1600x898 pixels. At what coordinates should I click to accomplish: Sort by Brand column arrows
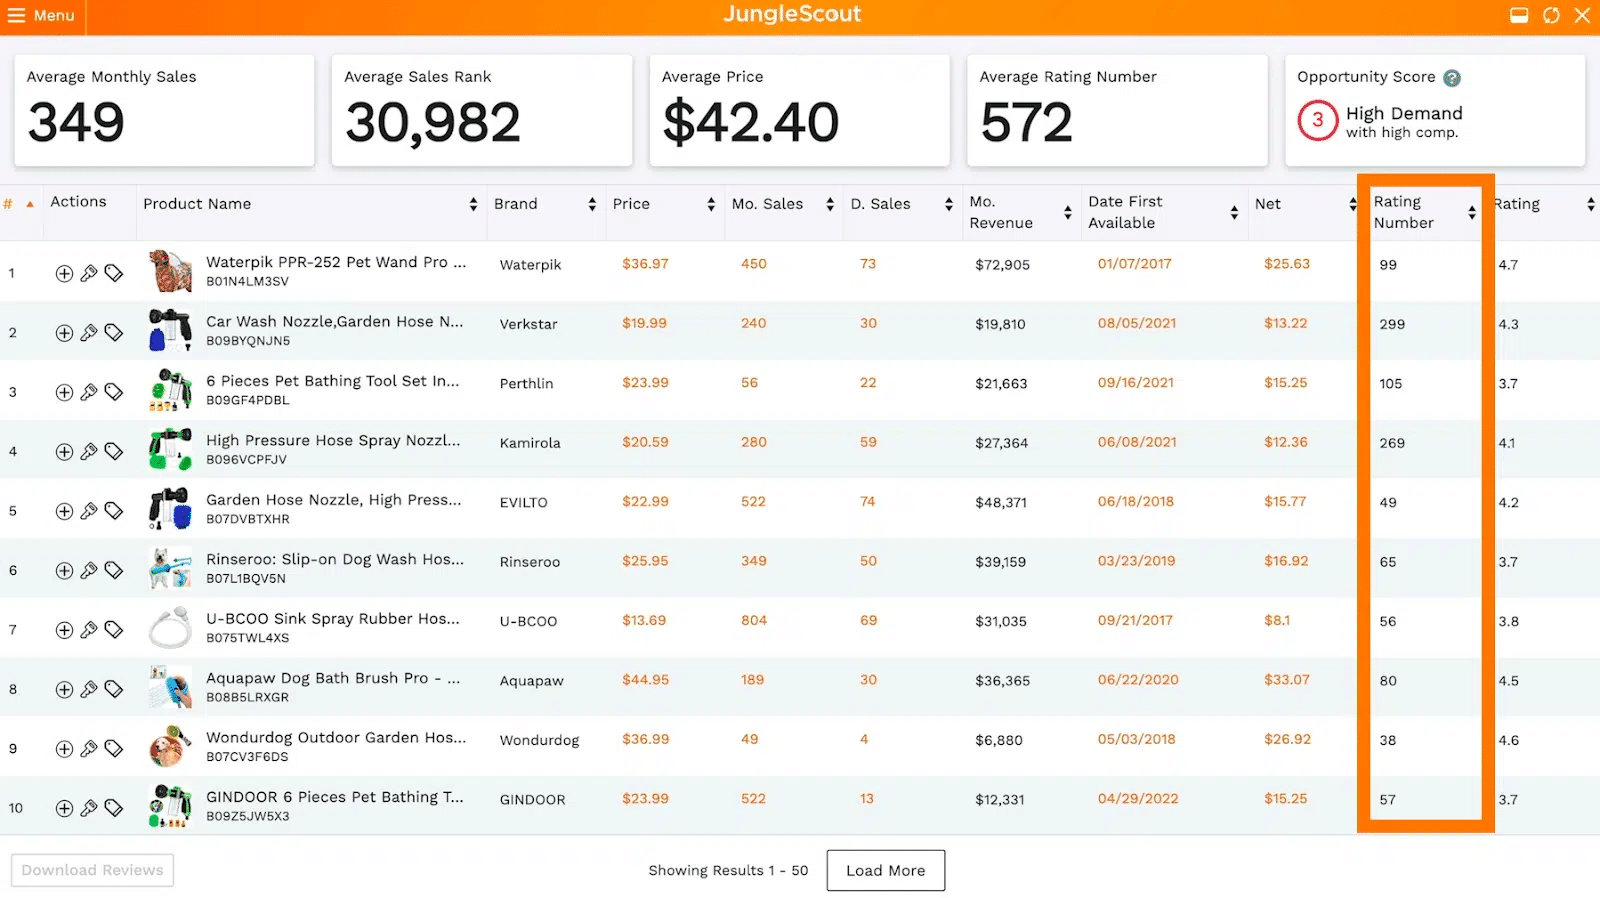coord(592,204)
